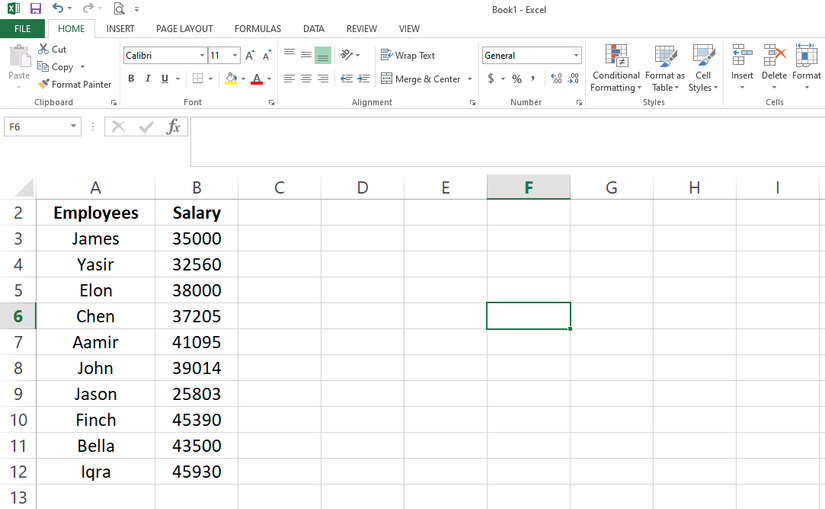Switch to the REVIEW tab
This screenshot has height=509, width=825.
361,28
